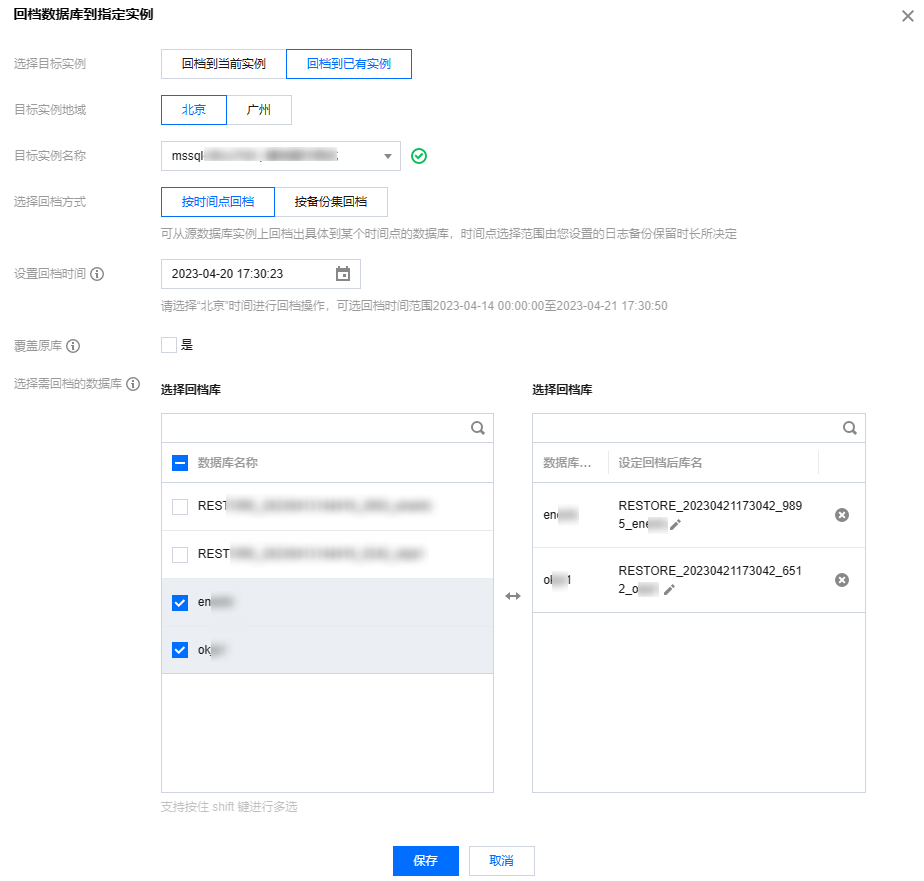
Task: Click search icon in left database list
Action: (x=478, y=428)
